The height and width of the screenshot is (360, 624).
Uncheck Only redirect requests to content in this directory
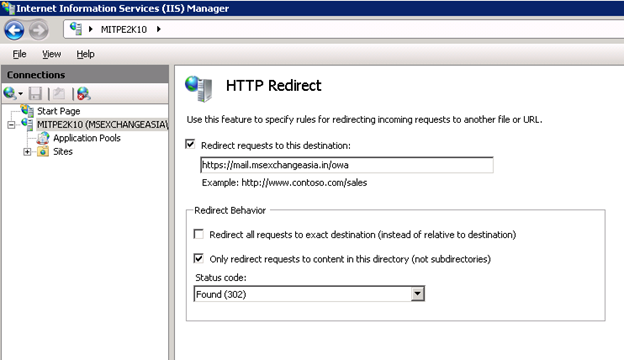(198, 258)
